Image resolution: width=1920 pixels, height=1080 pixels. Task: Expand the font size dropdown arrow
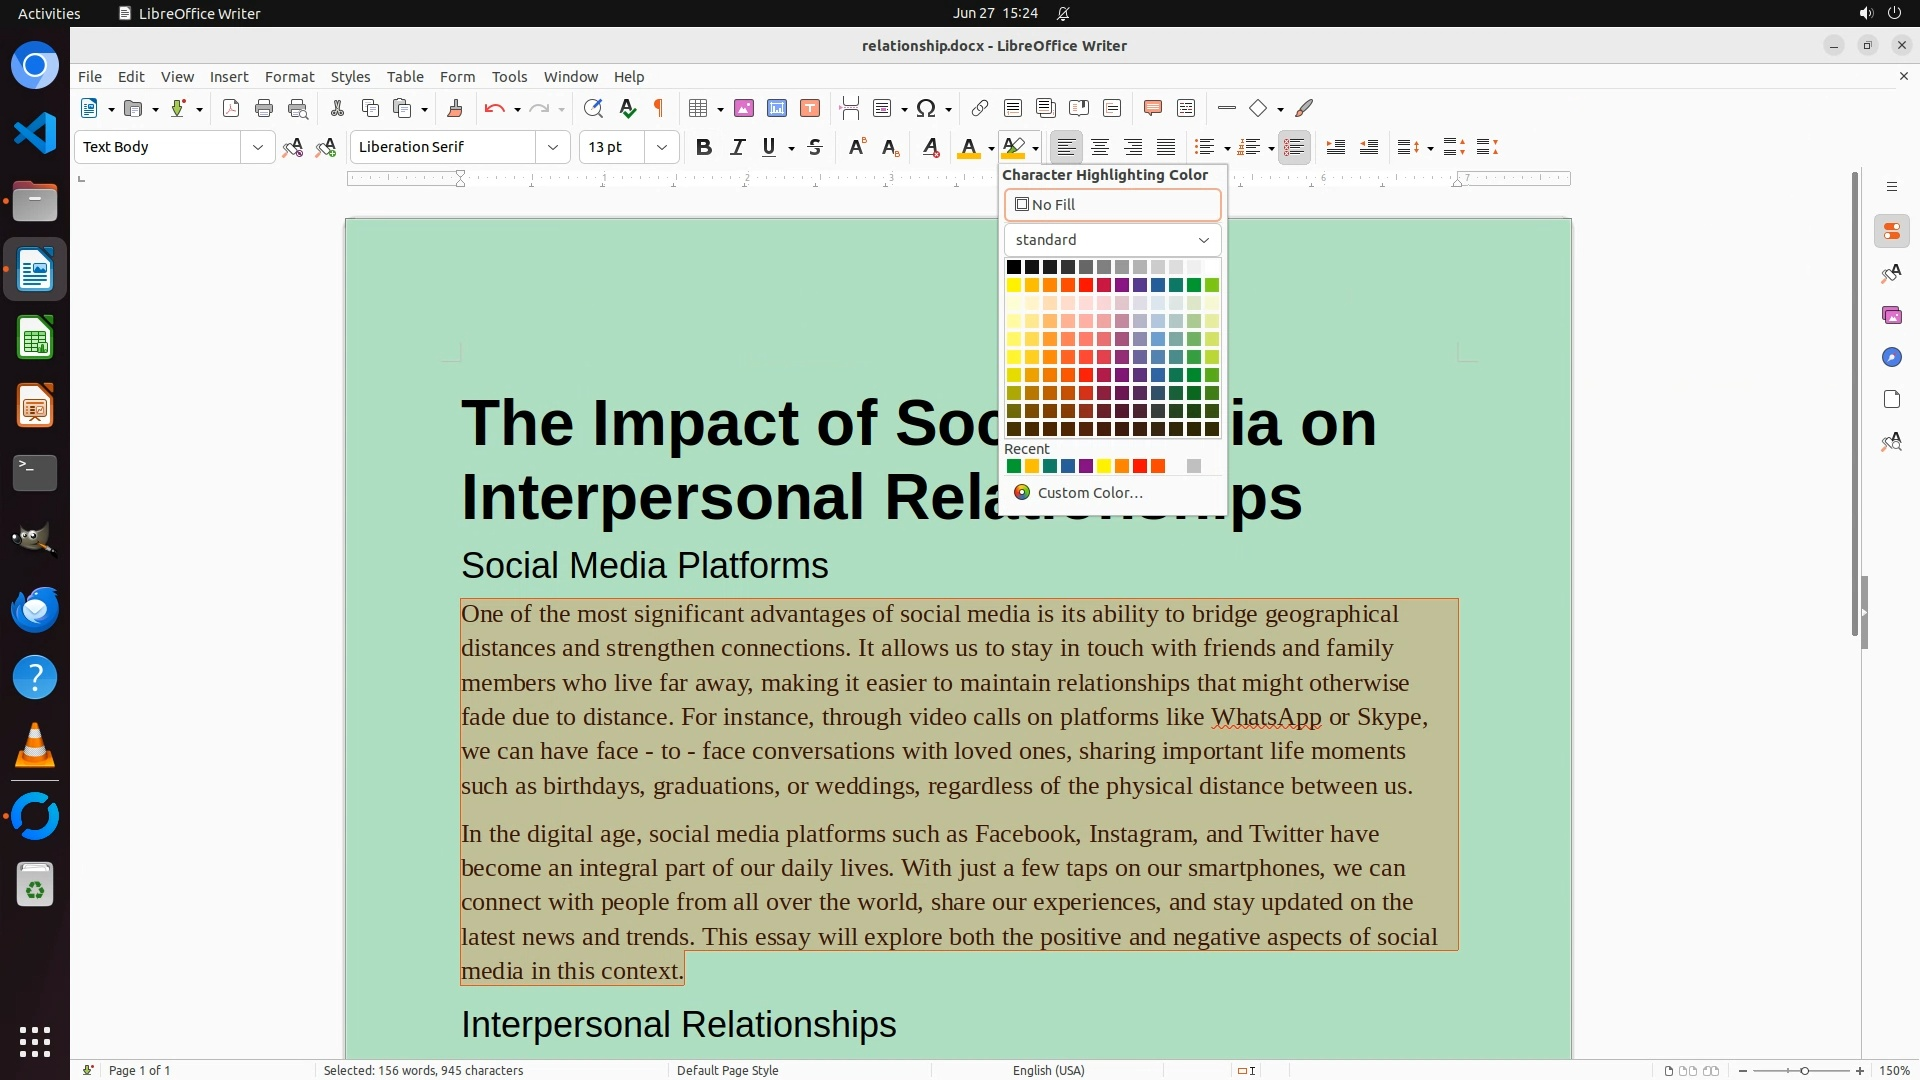[661, 147]
